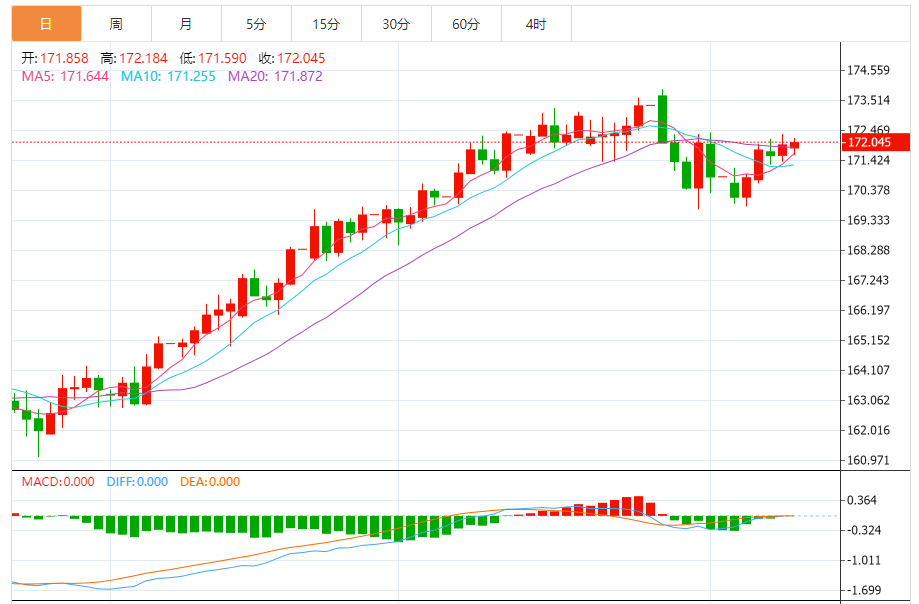919x604 pixels.
Task: Click the 0.364 MACD axis label
Action: pos(862,500)
